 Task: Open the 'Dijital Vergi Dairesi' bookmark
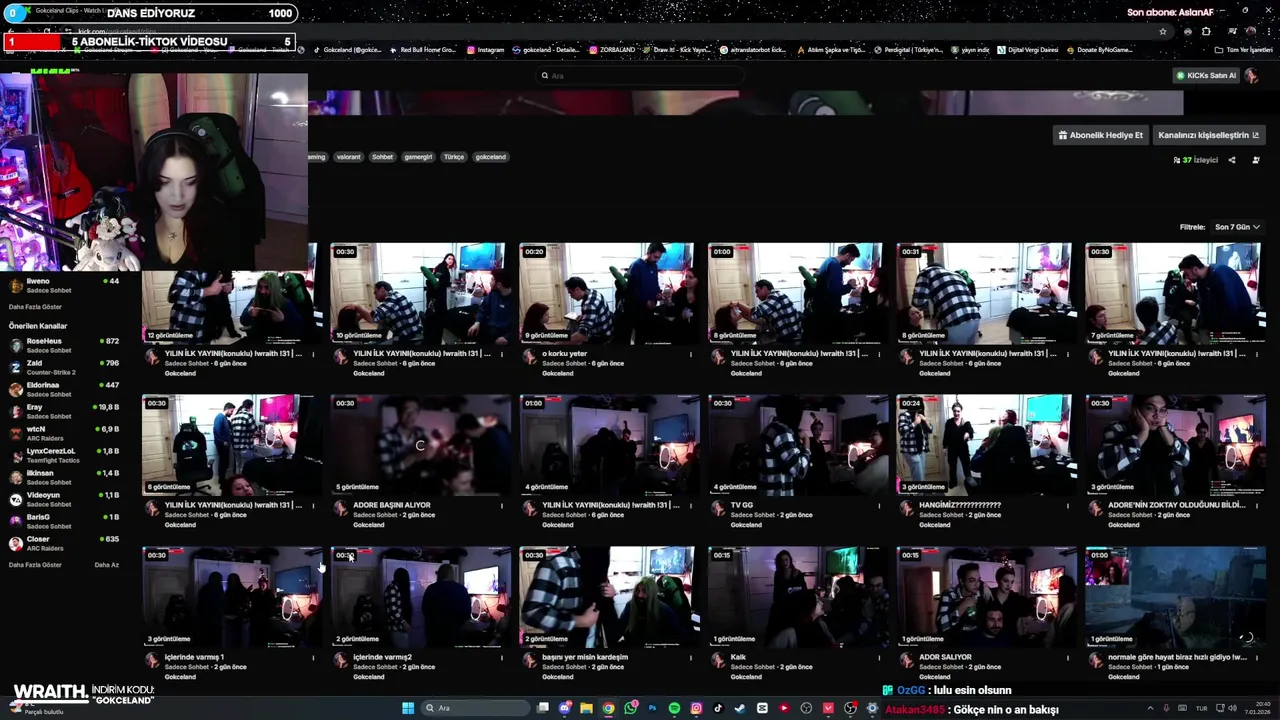tap(1027, 50)
